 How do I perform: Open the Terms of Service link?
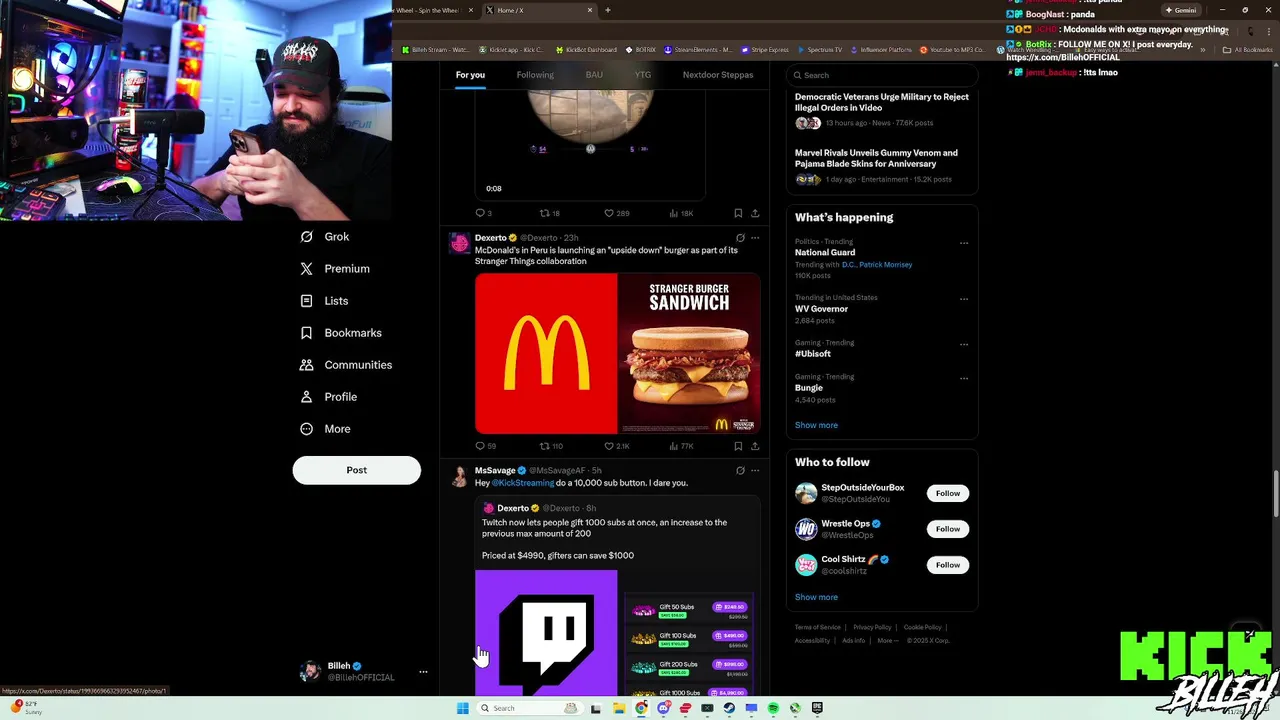coord(818,627)
